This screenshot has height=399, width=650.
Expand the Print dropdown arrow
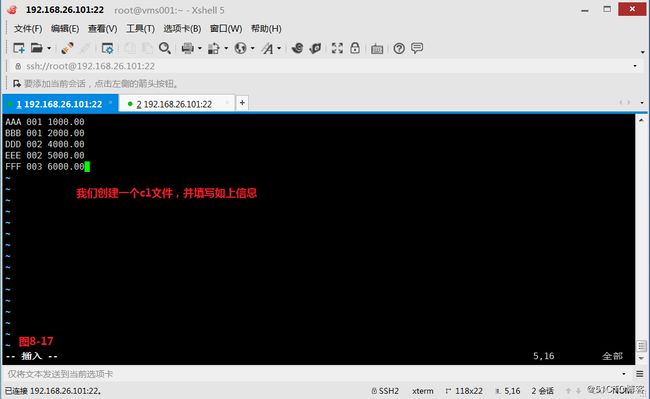point(200,48)
